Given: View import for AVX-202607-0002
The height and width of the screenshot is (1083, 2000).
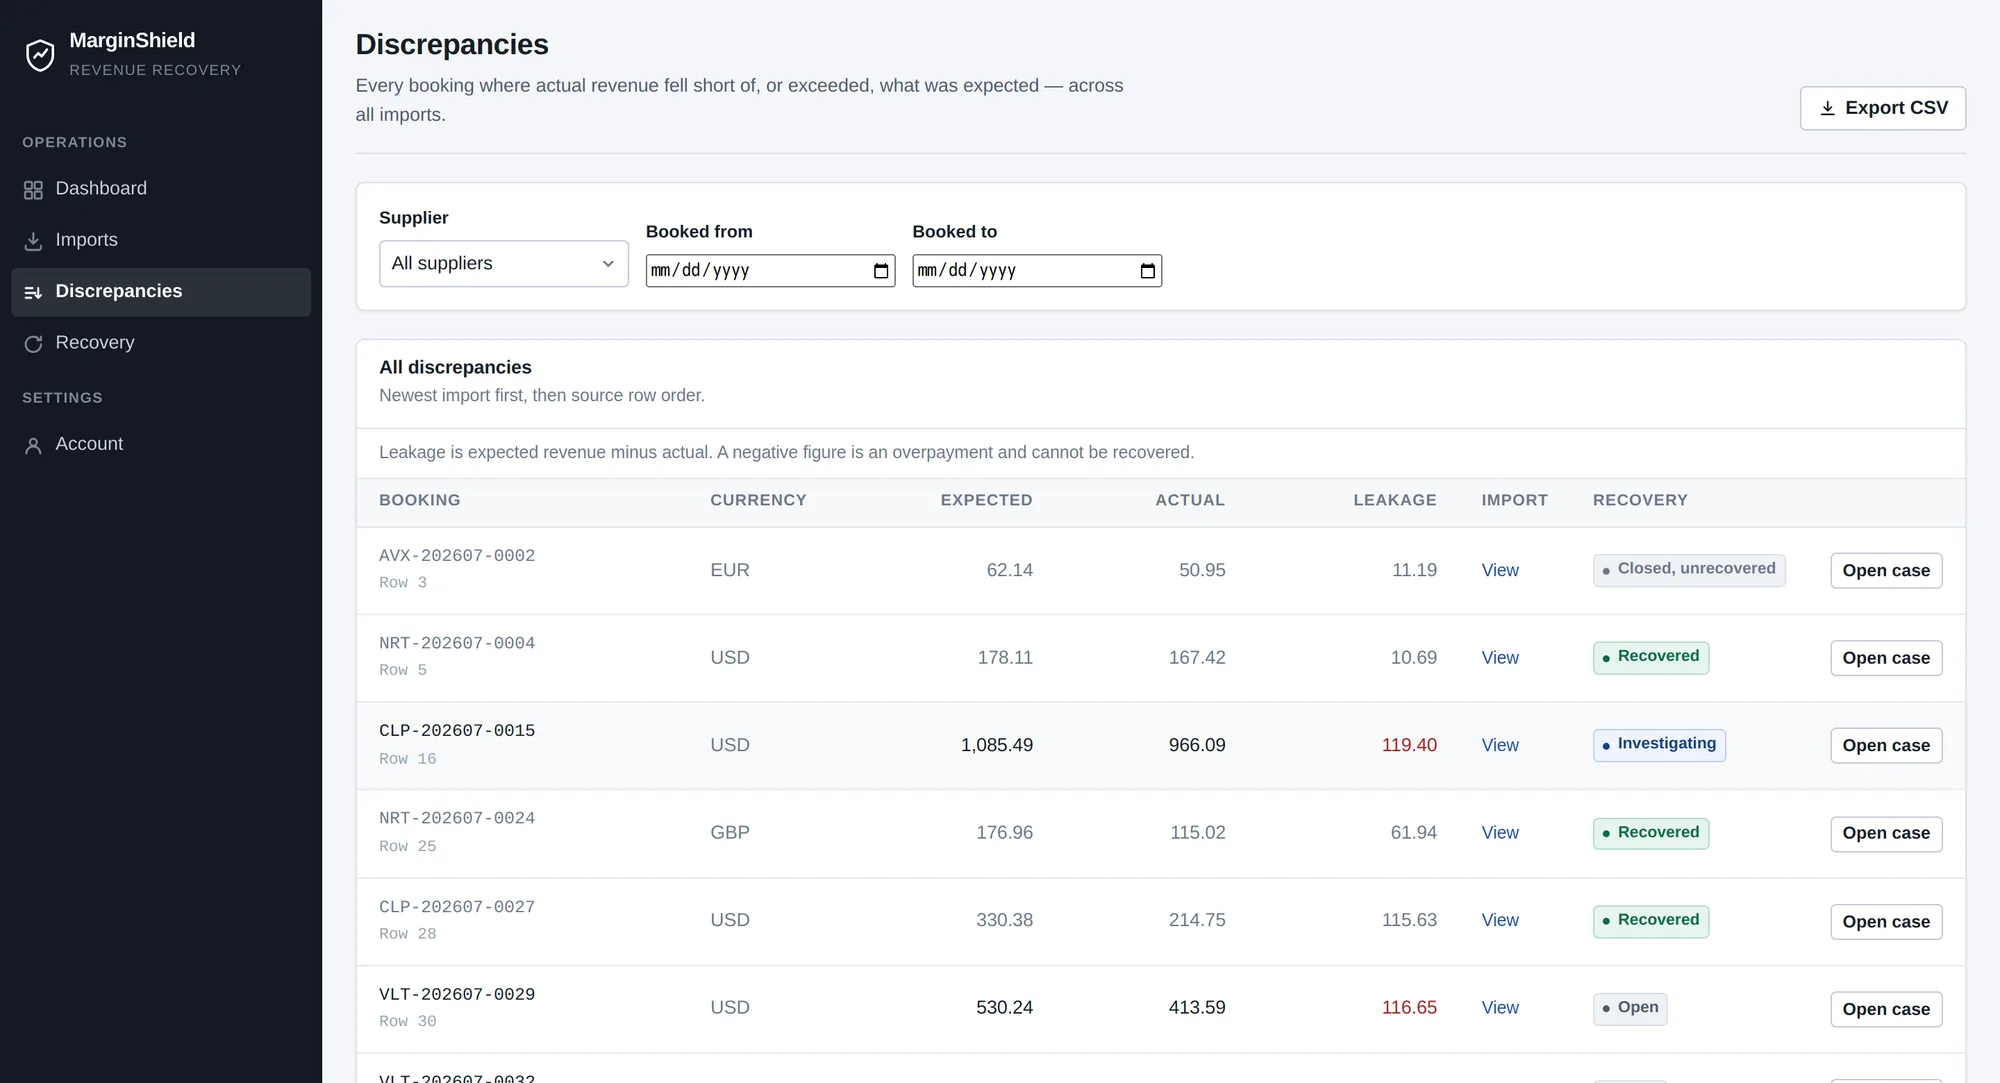Looking at the screenshot, I should pyautogui.click(x=1500, y=570).
